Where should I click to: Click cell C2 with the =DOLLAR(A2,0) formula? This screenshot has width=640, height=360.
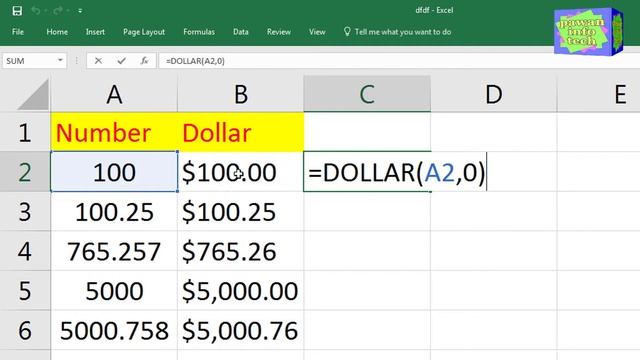(x=367, y=172)
